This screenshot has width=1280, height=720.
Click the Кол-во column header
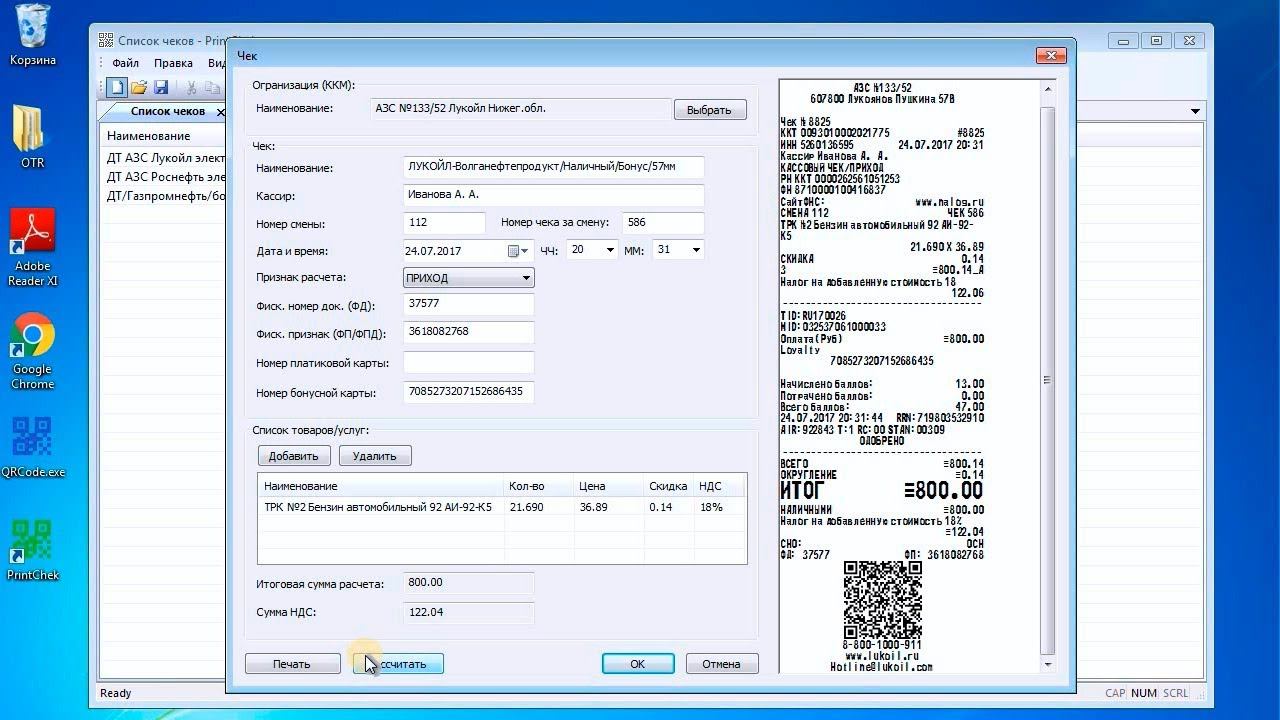(537, 486)
